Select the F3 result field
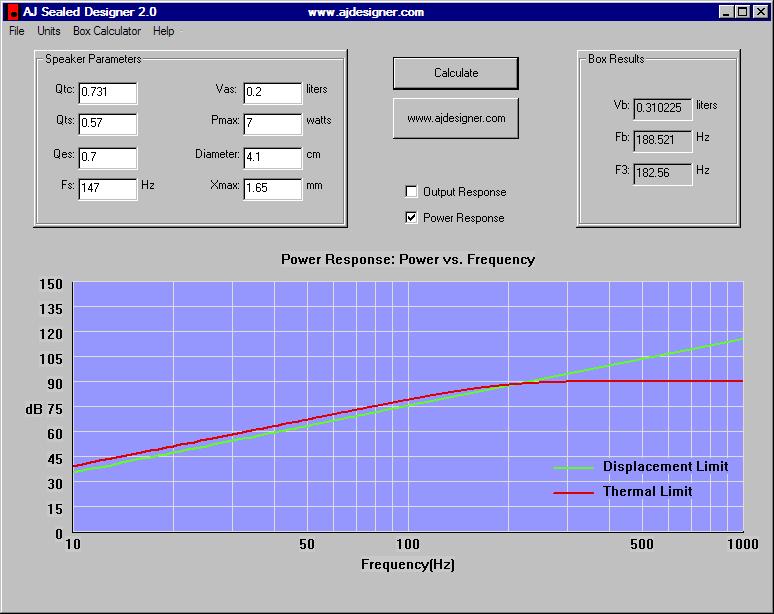This screenshot has width=774, height=614. click(663, 174)
